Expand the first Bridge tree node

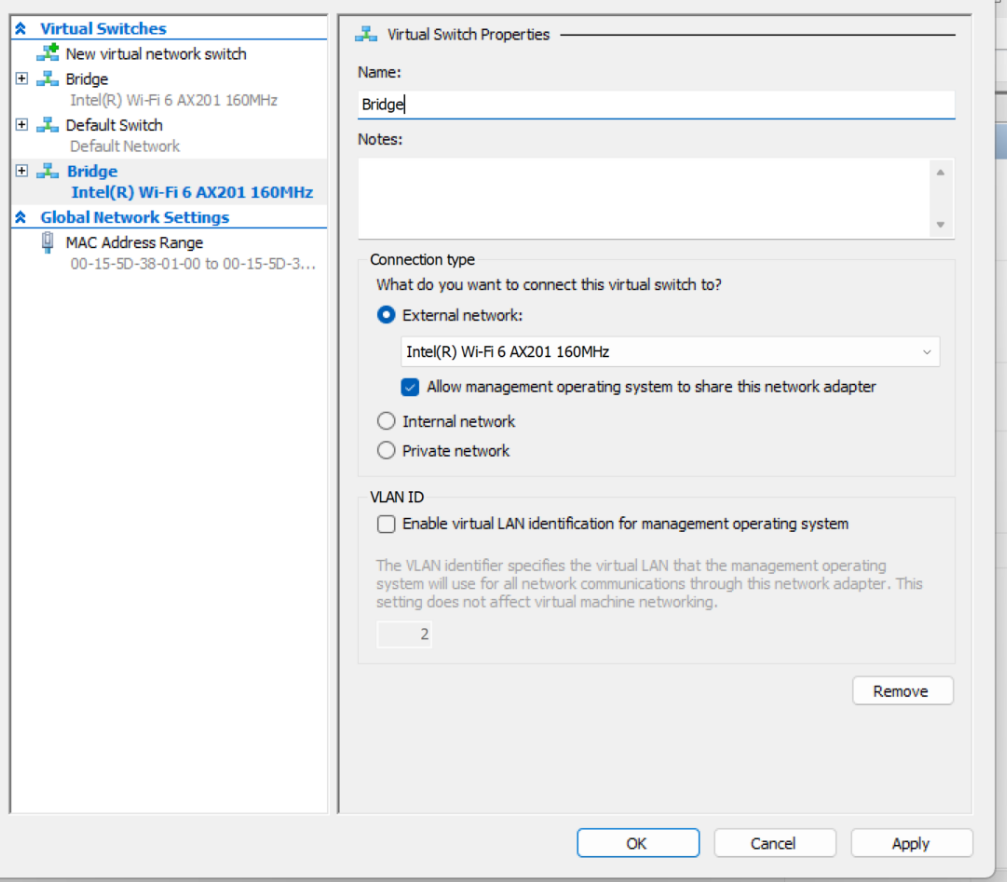(x=21, y=79)
